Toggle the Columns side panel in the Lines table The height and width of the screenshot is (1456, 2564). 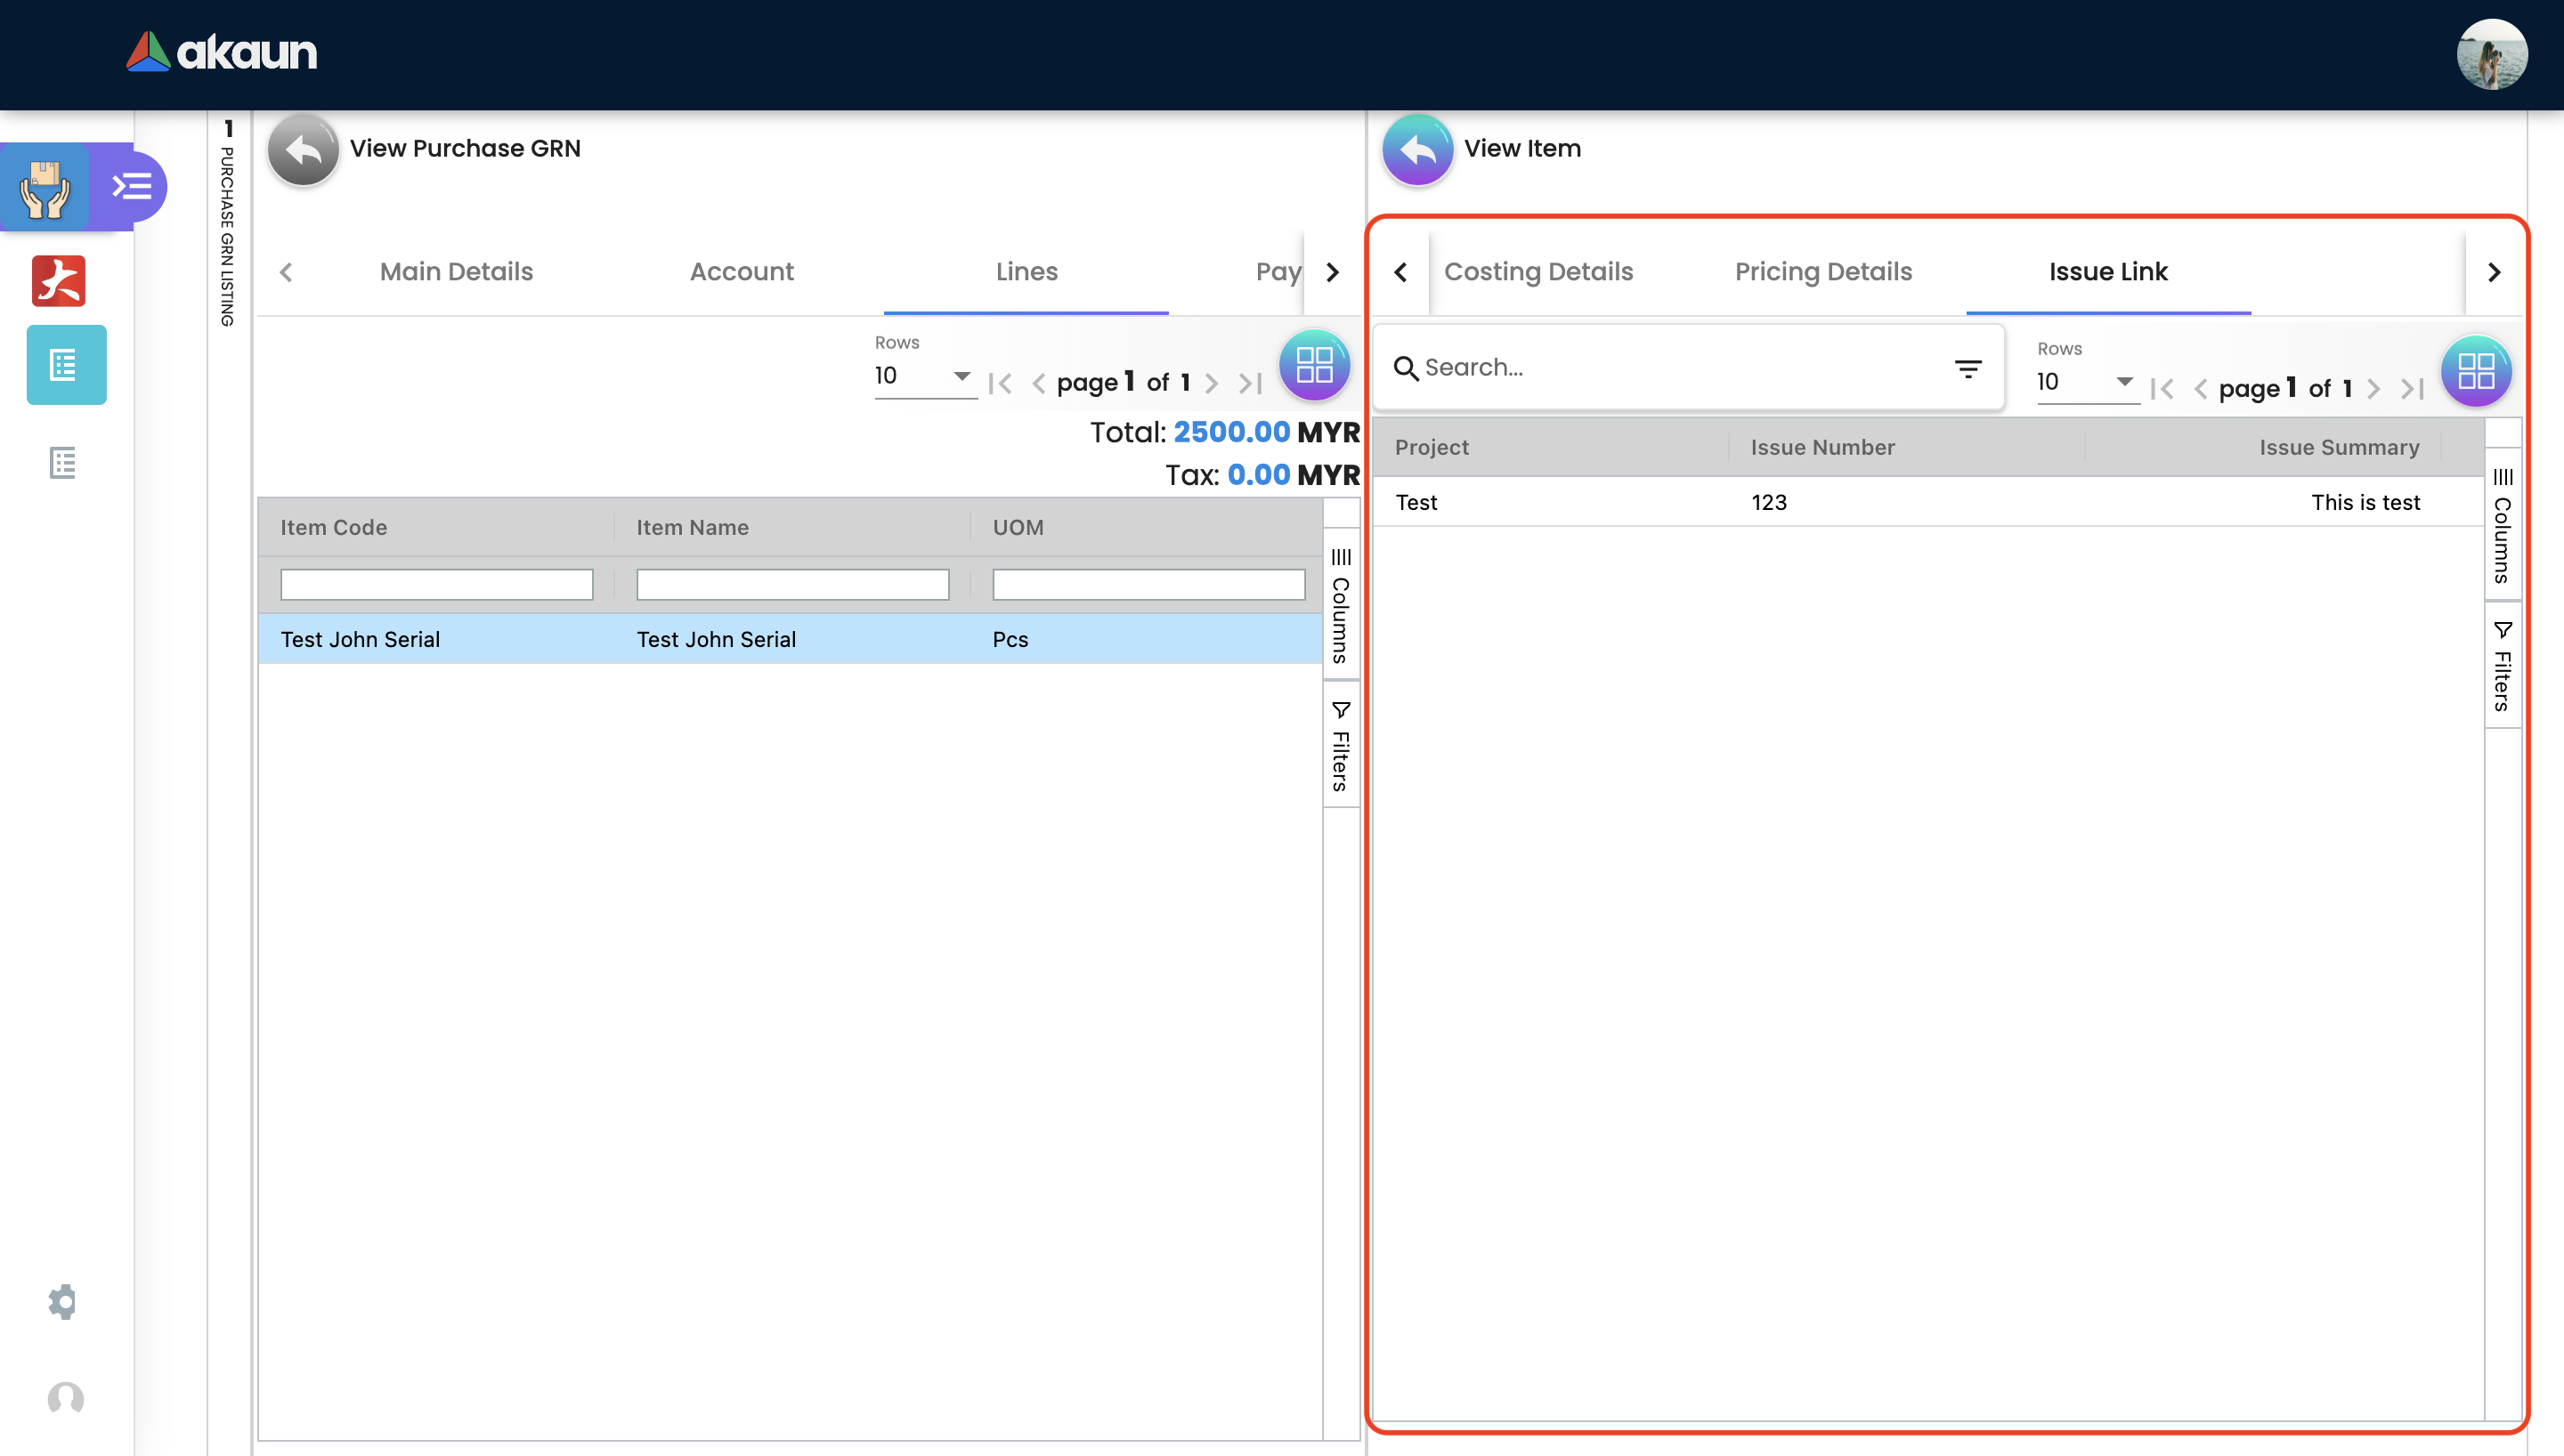pos(1340,606)
